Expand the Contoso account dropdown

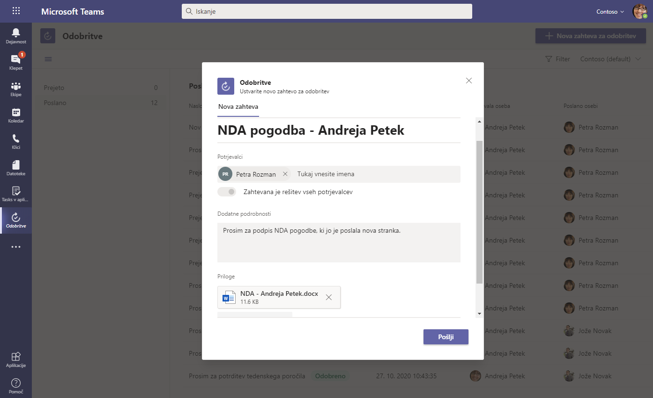(610, 12)
